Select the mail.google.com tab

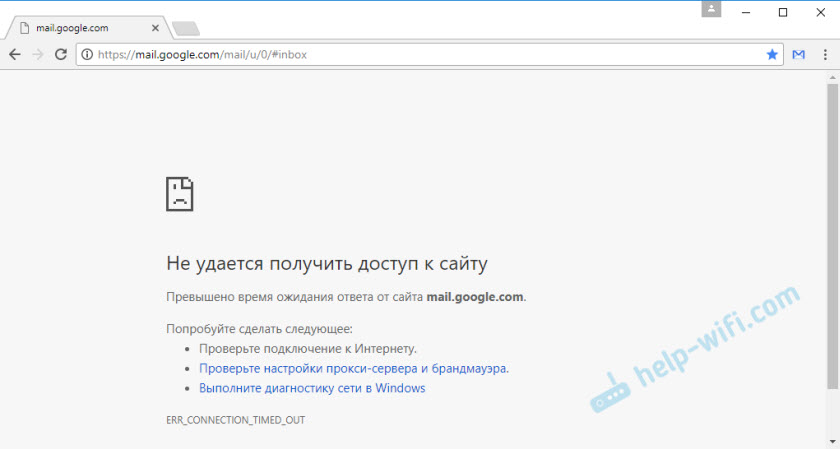[x=88, y=28]
